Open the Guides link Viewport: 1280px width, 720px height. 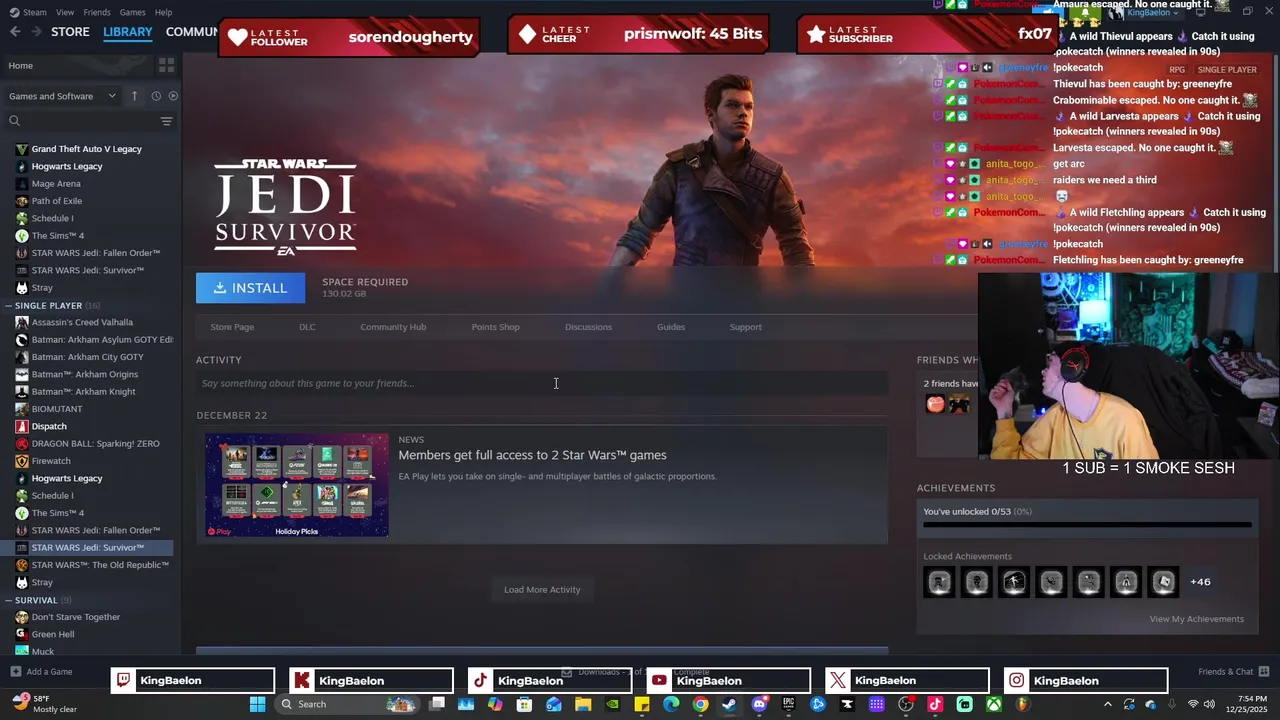coord(671,327)
